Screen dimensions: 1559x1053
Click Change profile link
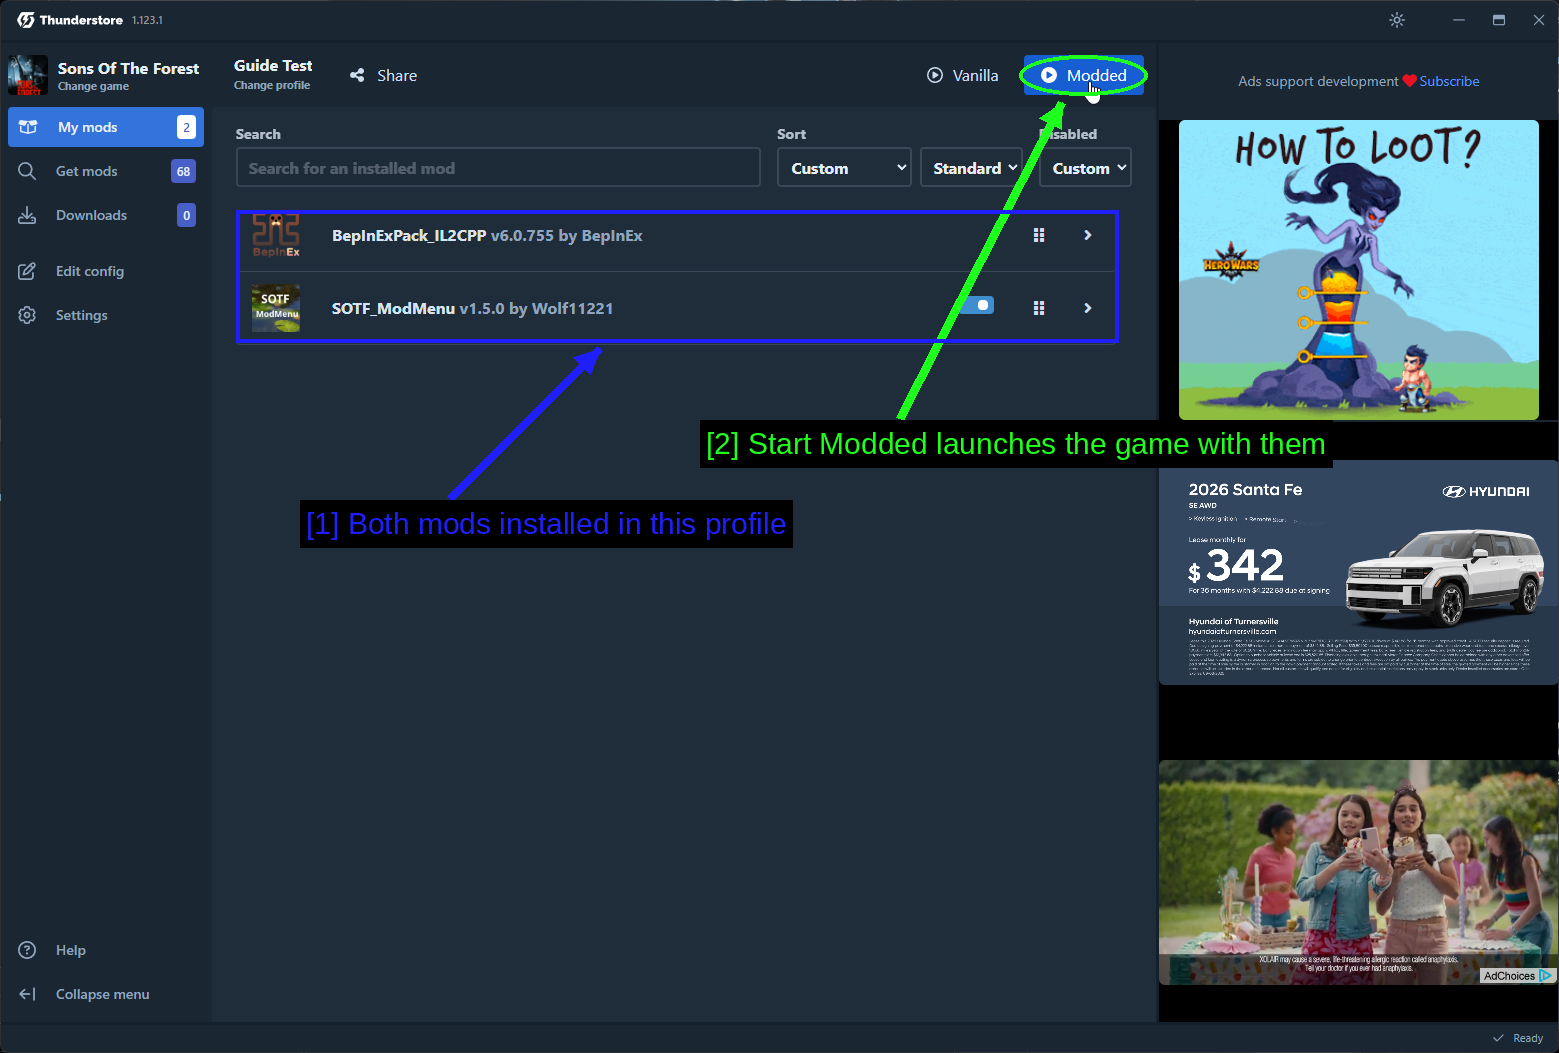point(272,86)
